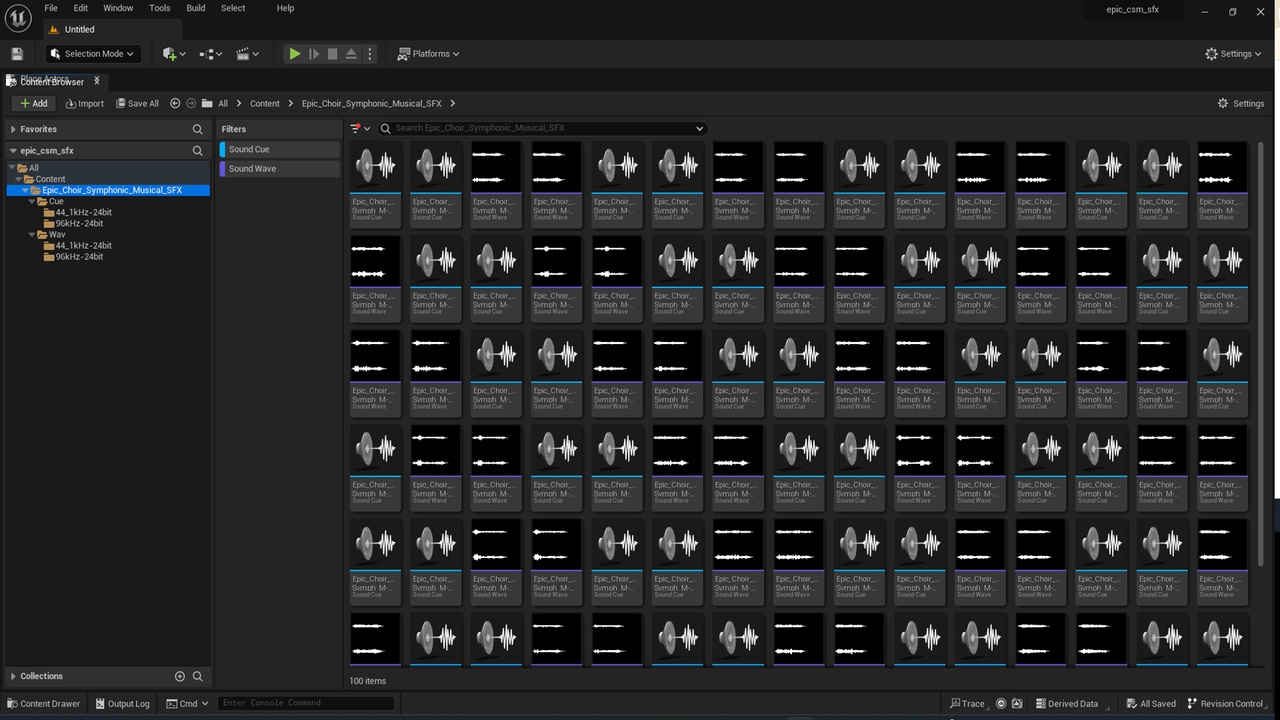Open the Platforms dropdown

(429, 54)
